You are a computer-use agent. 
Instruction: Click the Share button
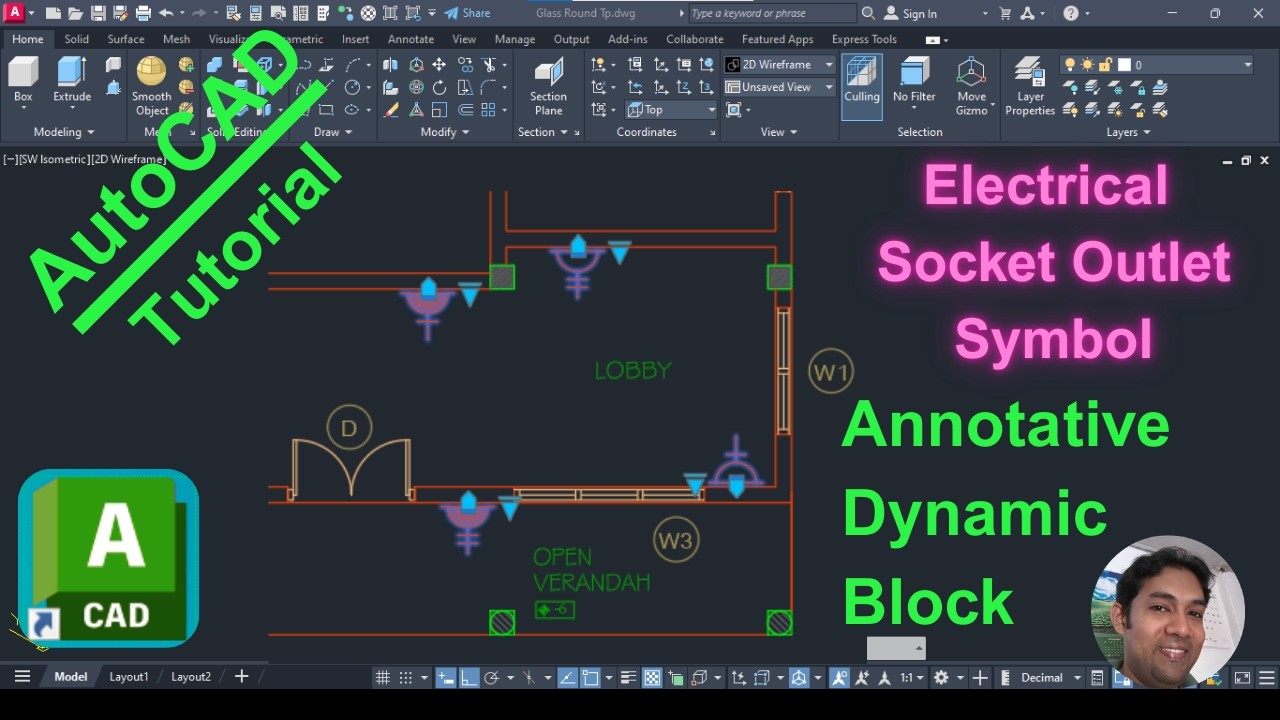pyautogui.click(x=468, y=13)
